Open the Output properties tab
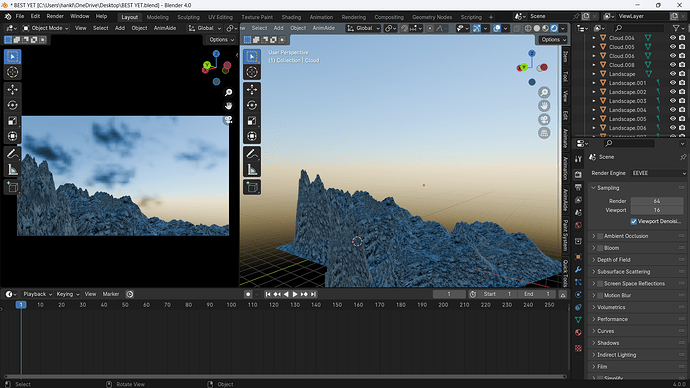 pos(578,187)
